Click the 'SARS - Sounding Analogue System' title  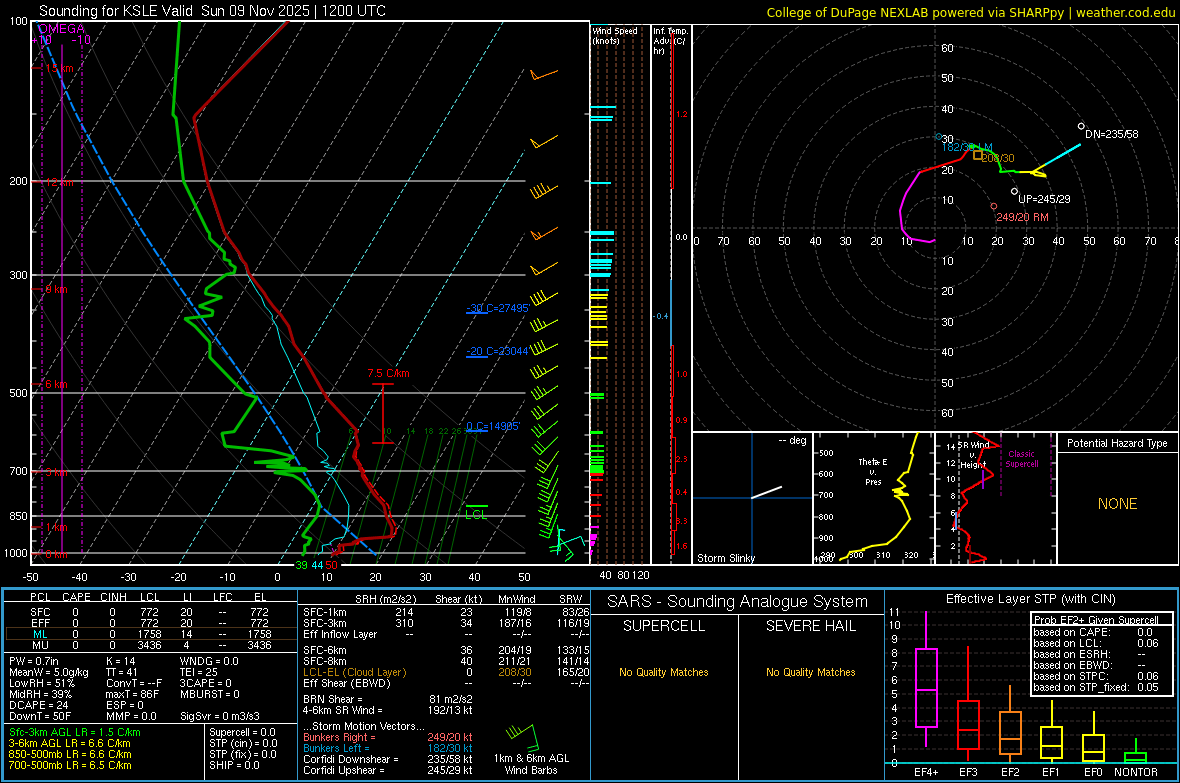(738, 602)
